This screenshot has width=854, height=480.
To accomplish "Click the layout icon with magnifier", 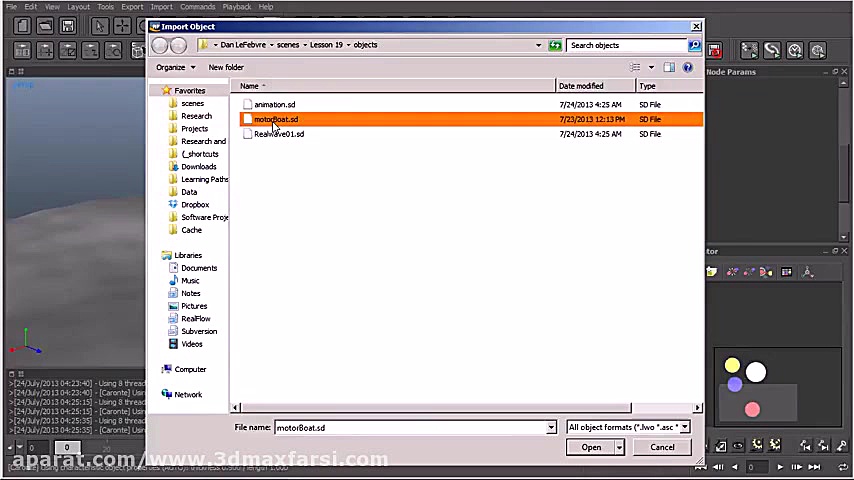I will tap(113, 51).
